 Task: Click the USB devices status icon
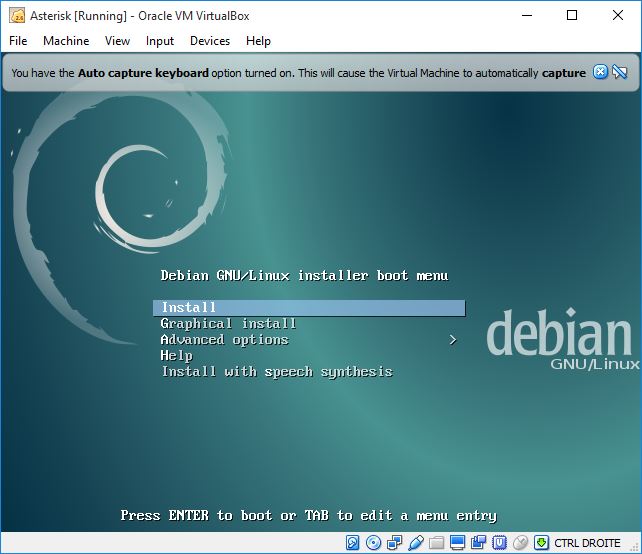[x=416, y=543]
